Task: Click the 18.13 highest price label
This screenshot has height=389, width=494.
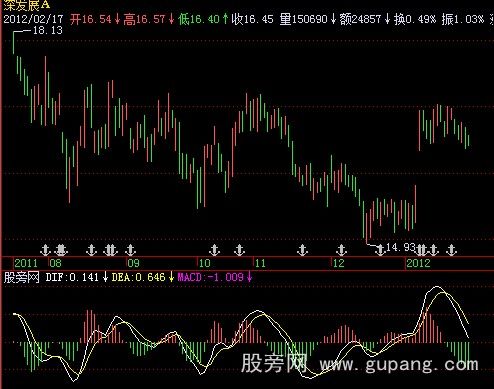Action: coord(48,30)
